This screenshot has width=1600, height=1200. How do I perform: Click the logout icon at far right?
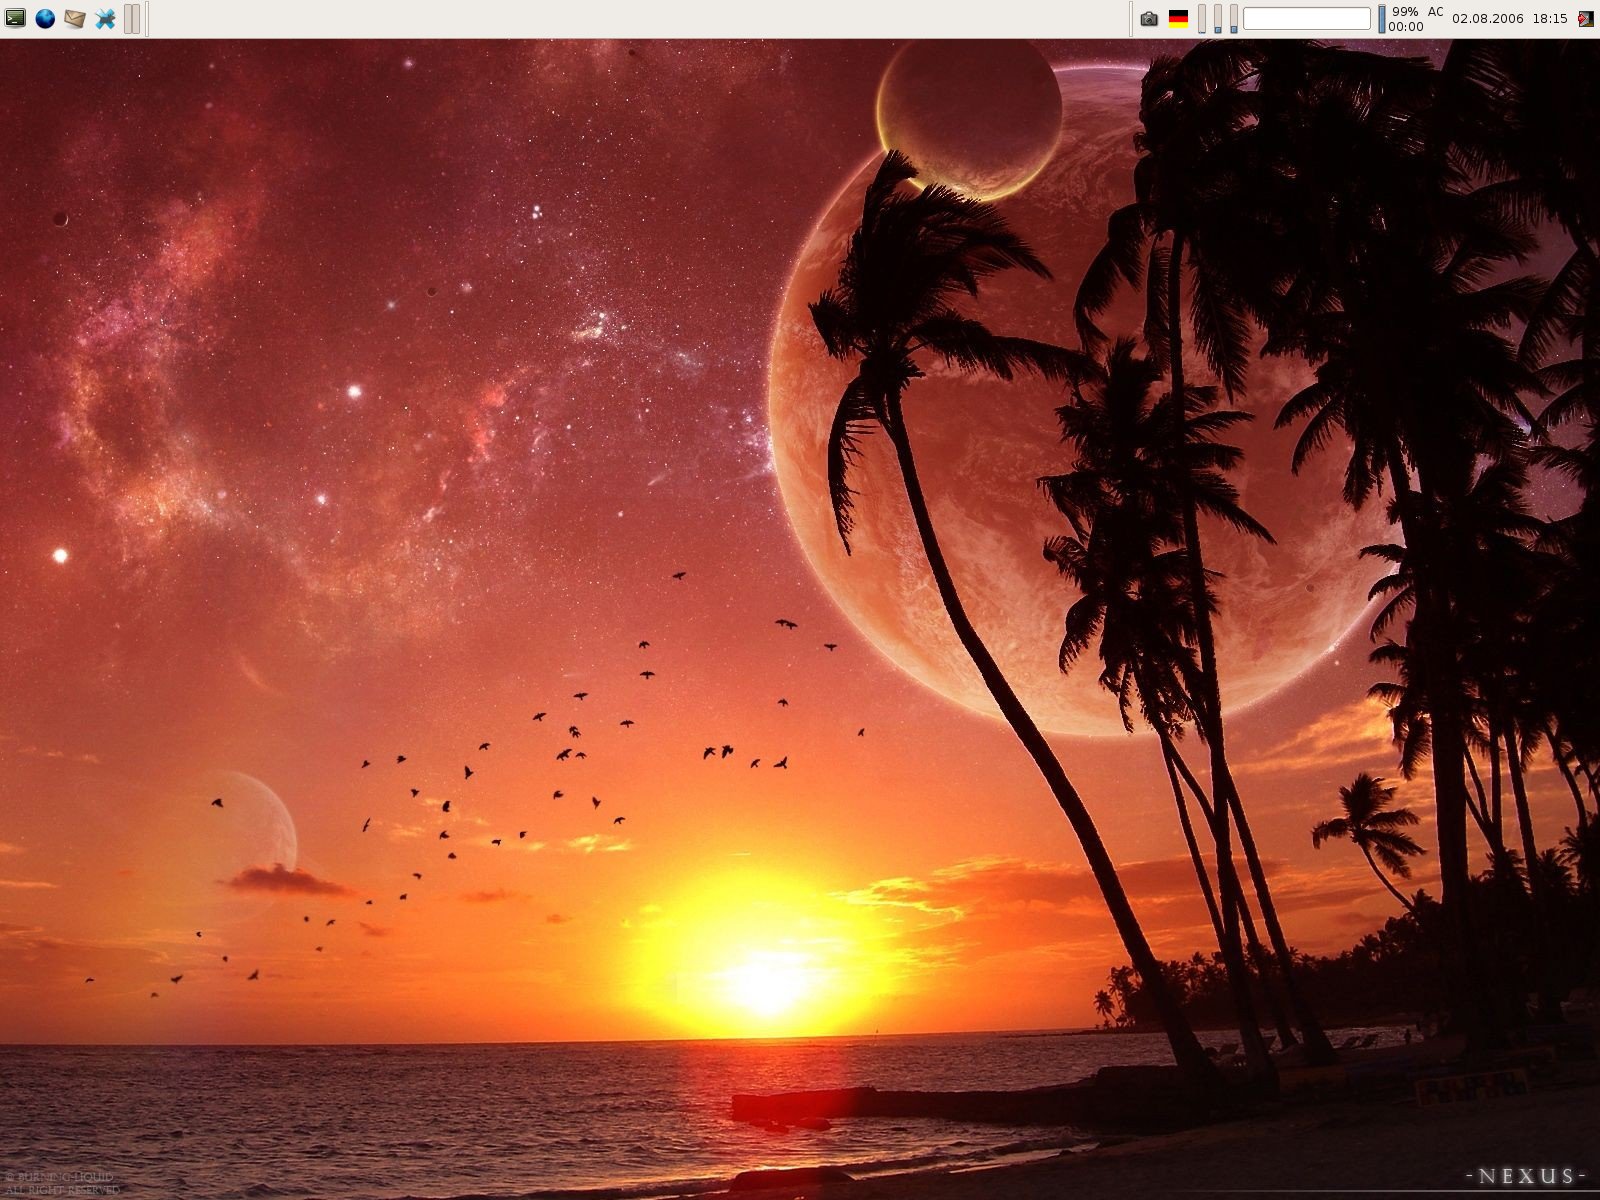tap(1586, 17)
